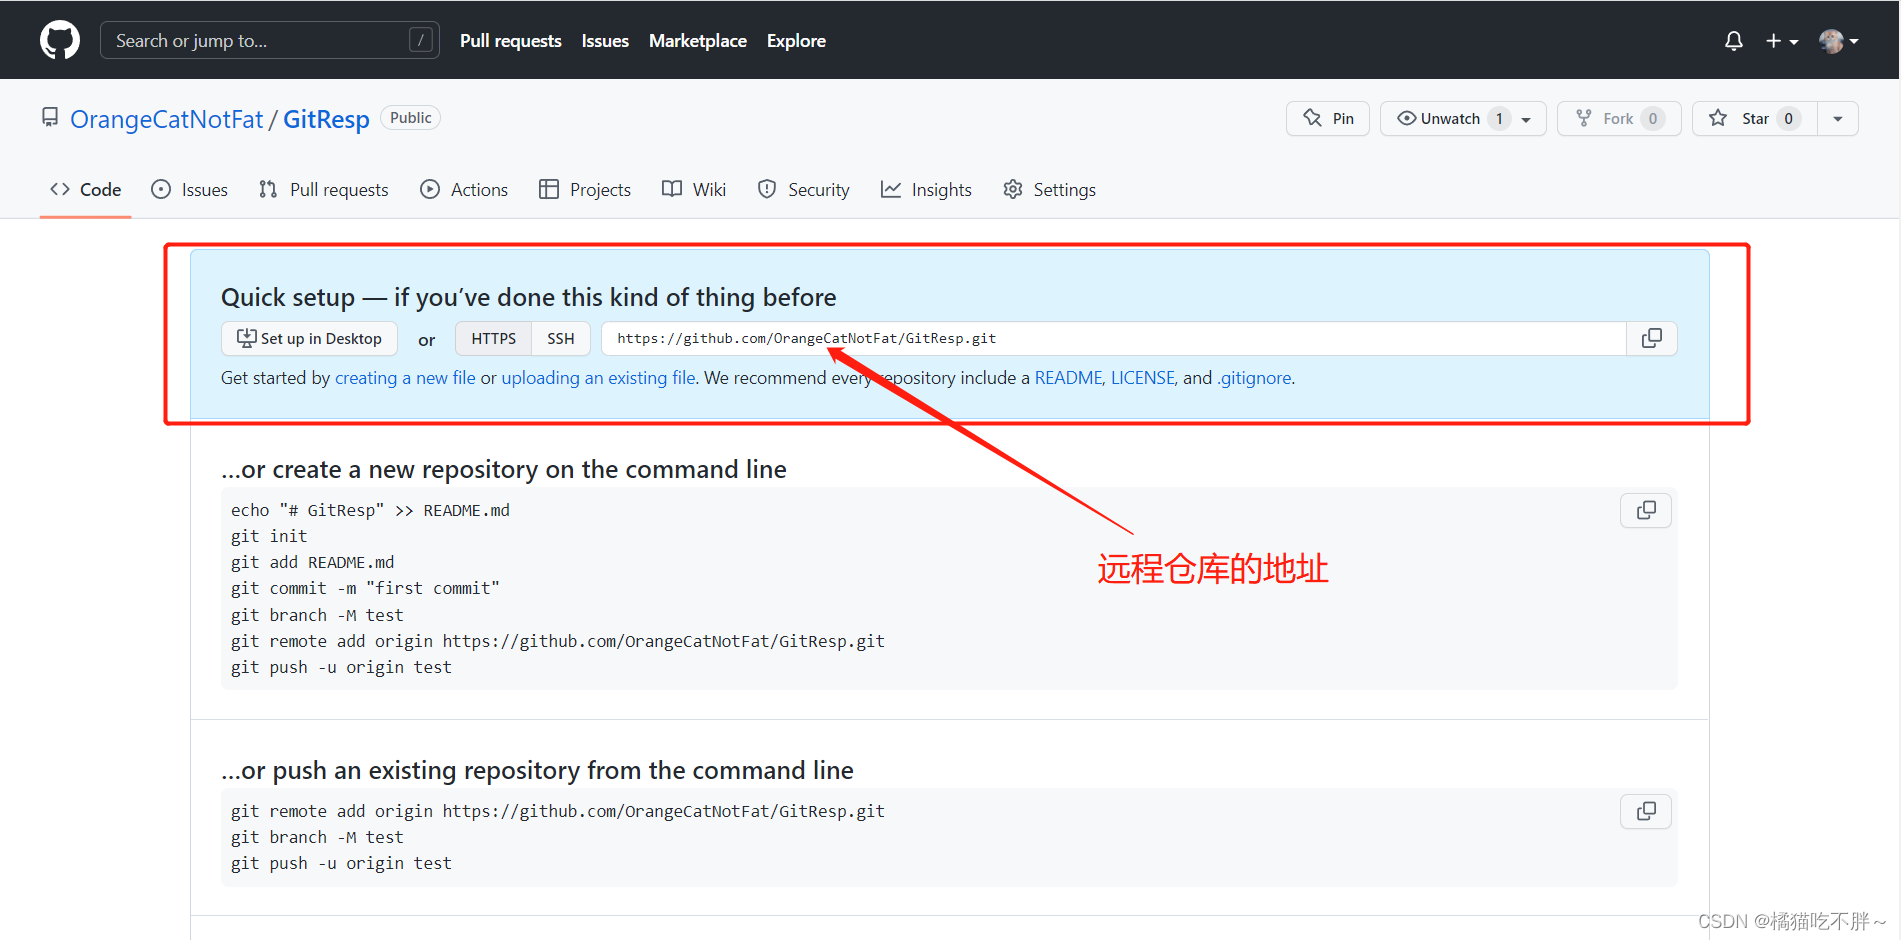Viewport: 1901px width, 940px height.
Task: Click the line 'git push -u origin test' in create section
Action: 341,667
